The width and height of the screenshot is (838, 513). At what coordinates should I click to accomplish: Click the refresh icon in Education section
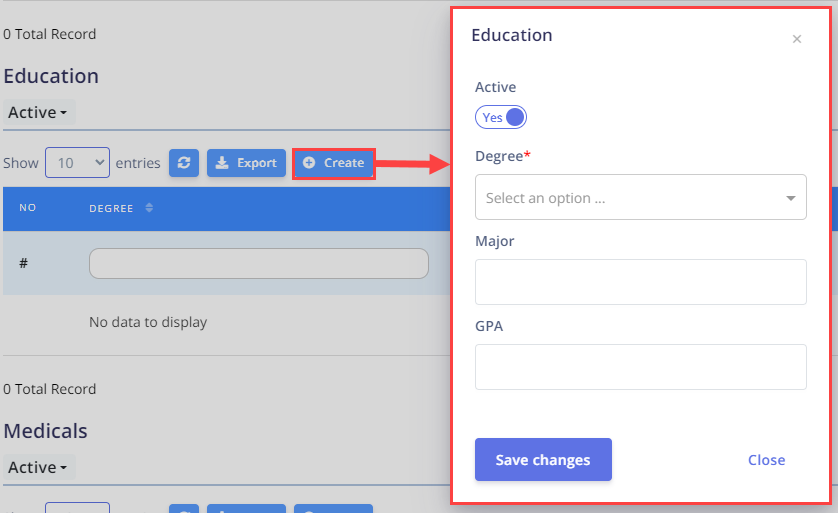(x=184, y=163)
